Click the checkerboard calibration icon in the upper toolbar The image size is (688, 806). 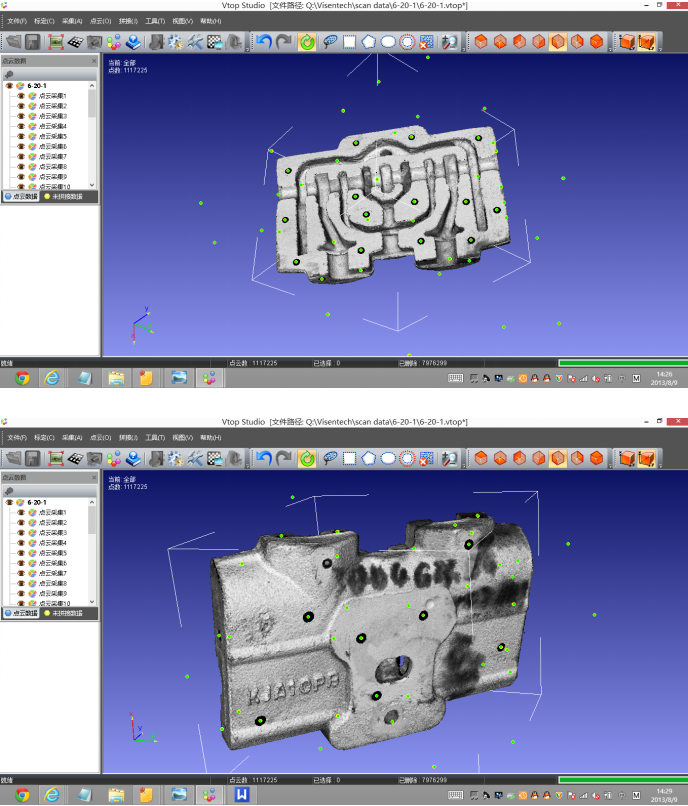75,42
